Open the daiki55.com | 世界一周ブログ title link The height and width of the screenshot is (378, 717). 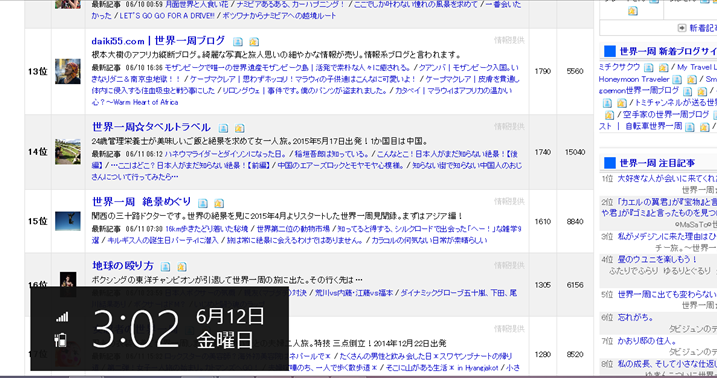tap(158, 41)
